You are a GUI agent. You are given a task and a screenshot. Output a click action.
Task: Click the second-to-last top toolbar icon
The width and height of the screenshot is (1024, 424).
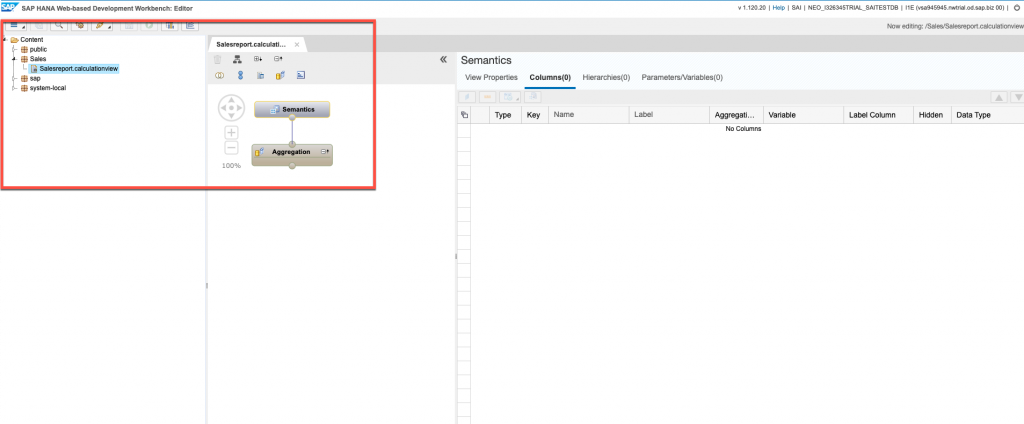pos(170,25)
